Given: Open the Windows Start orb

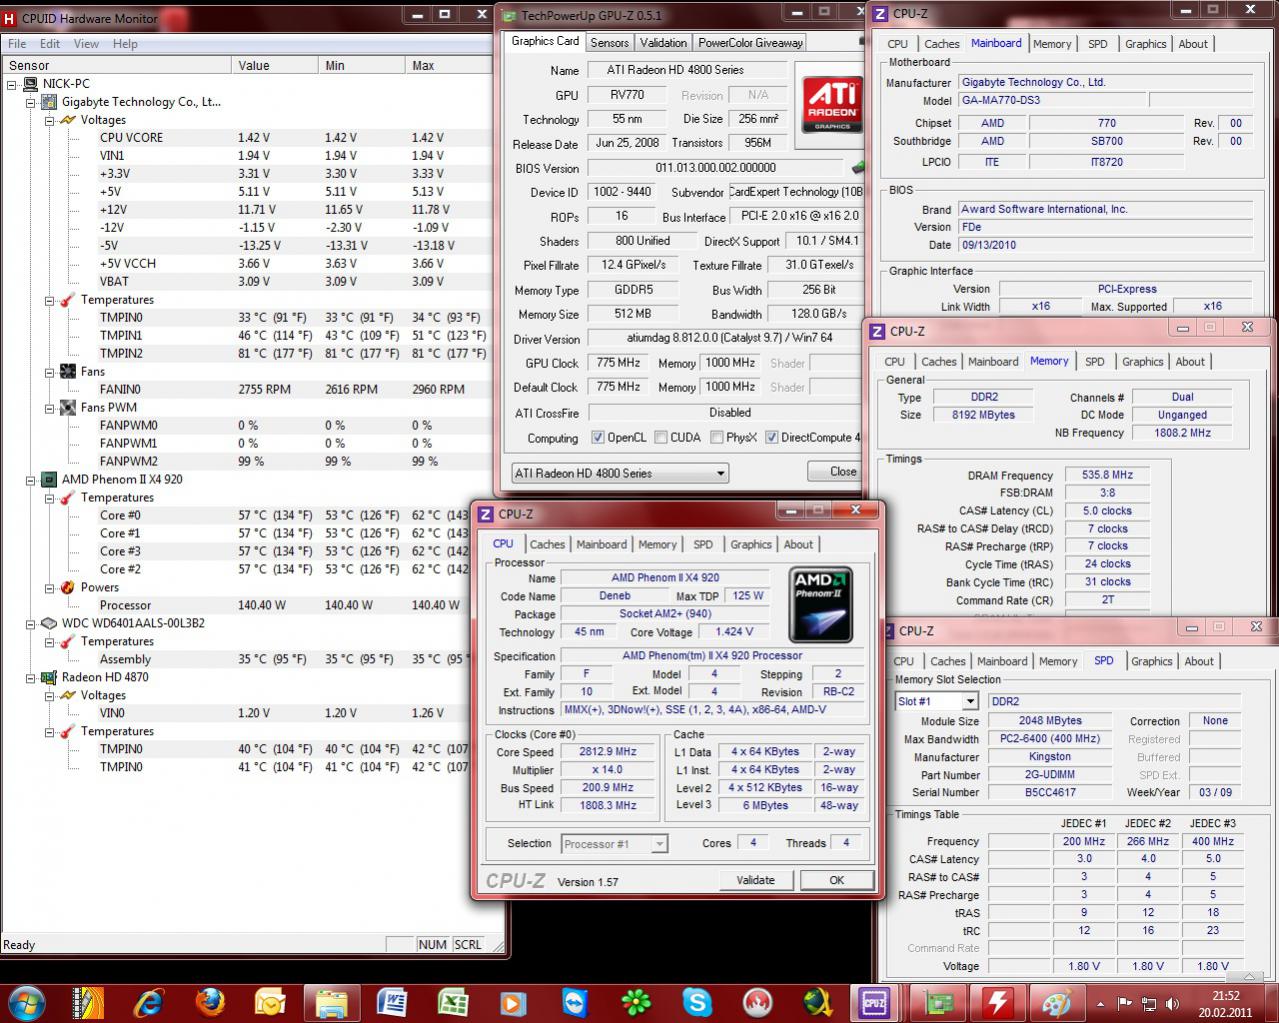Looking at the screenshot, I should (25, 1001).
